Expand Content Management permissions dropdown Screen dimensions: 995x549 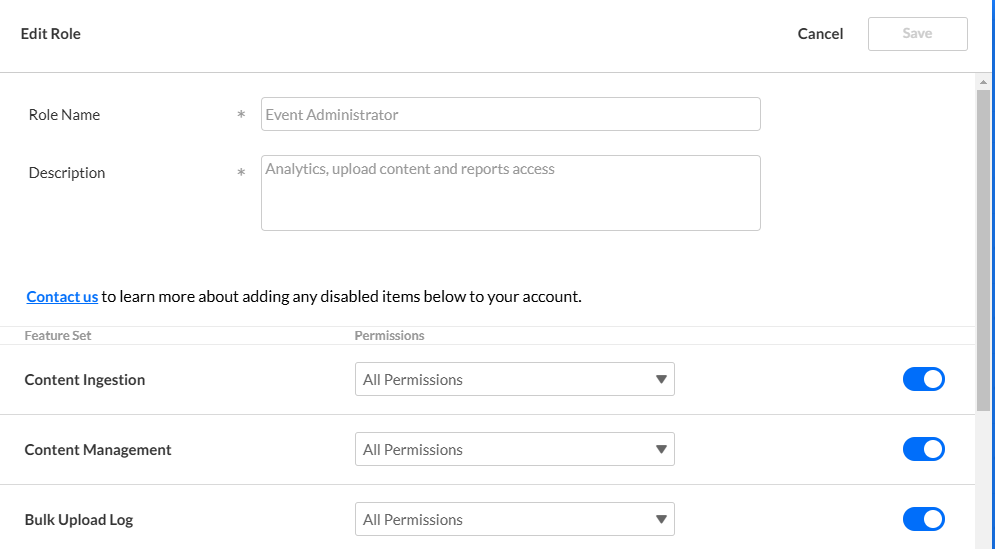tap(515, 449)
